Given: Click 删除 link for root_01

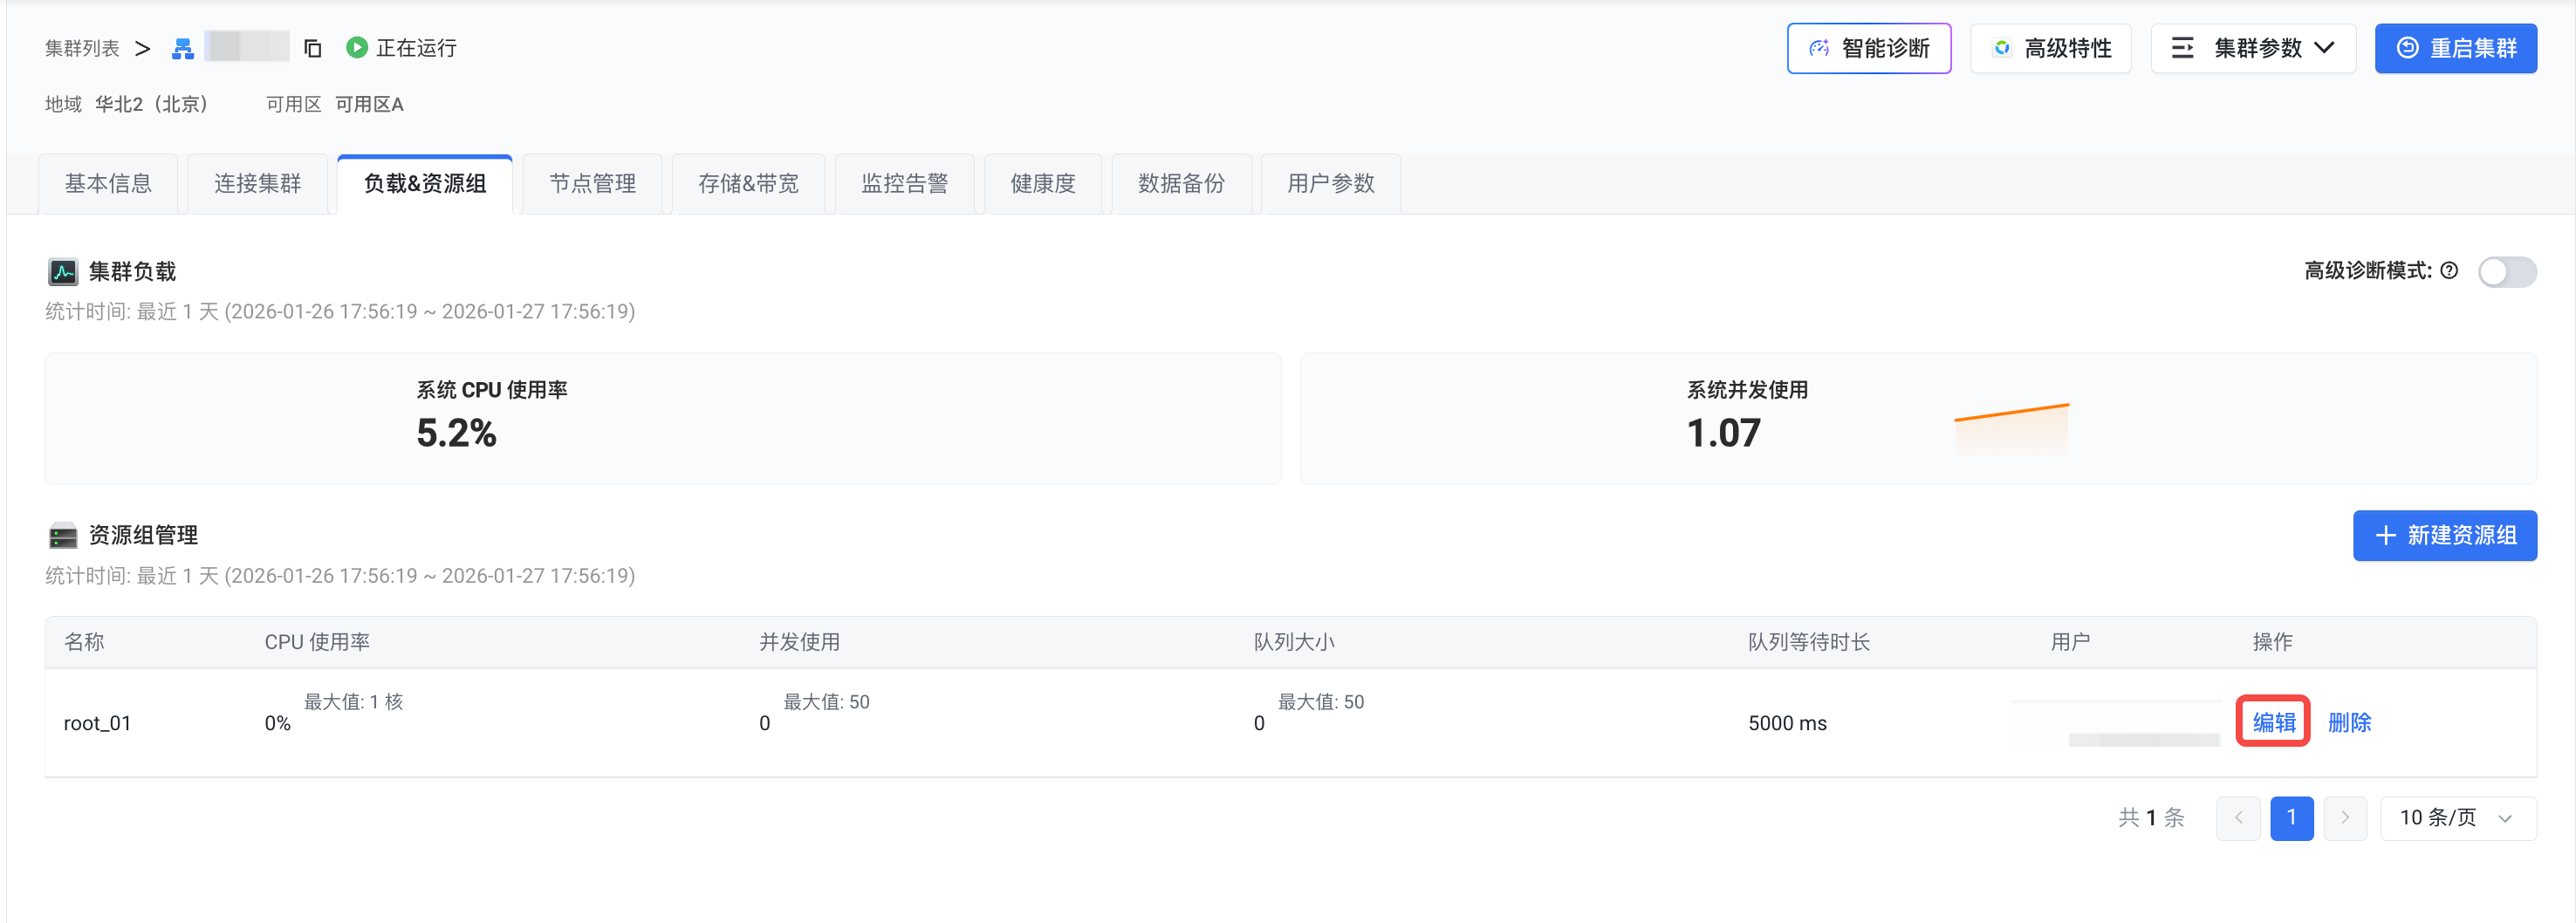Looking at the screenshot, I should [x=2349, y=721].
